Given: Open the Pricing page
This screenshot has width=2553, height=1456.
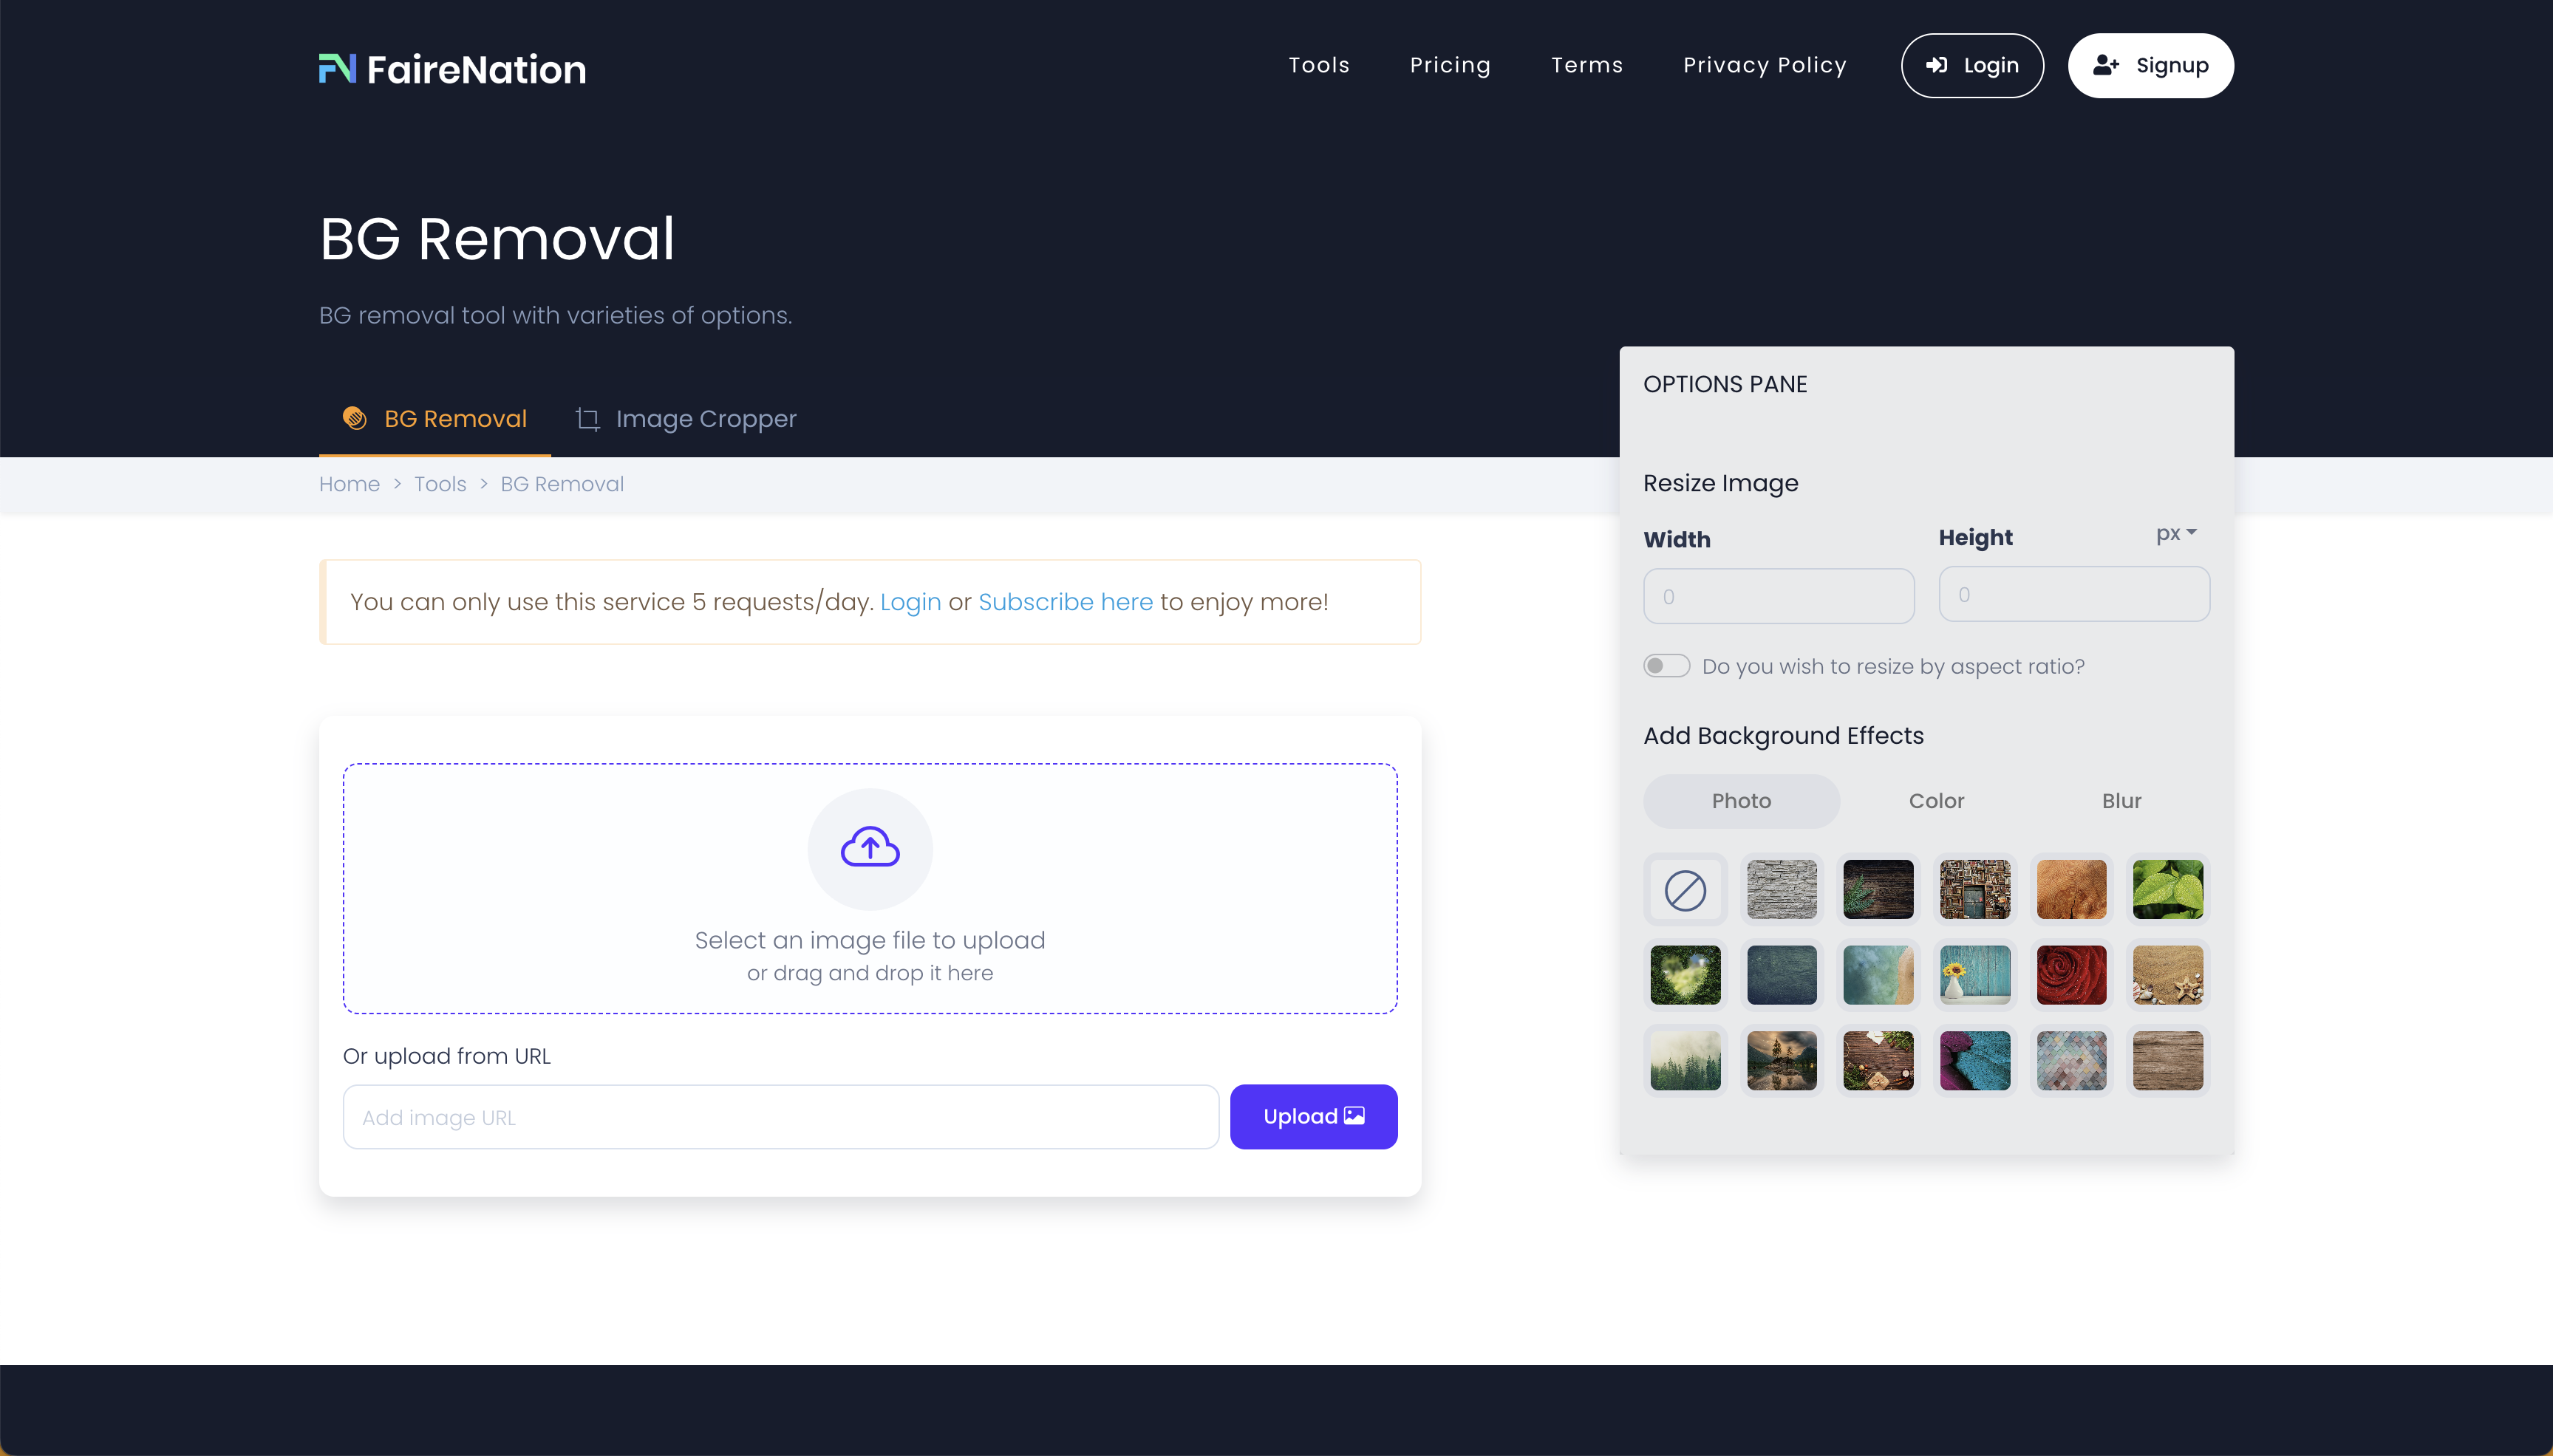Looking at the screenshot, I should click(1450, 64).
